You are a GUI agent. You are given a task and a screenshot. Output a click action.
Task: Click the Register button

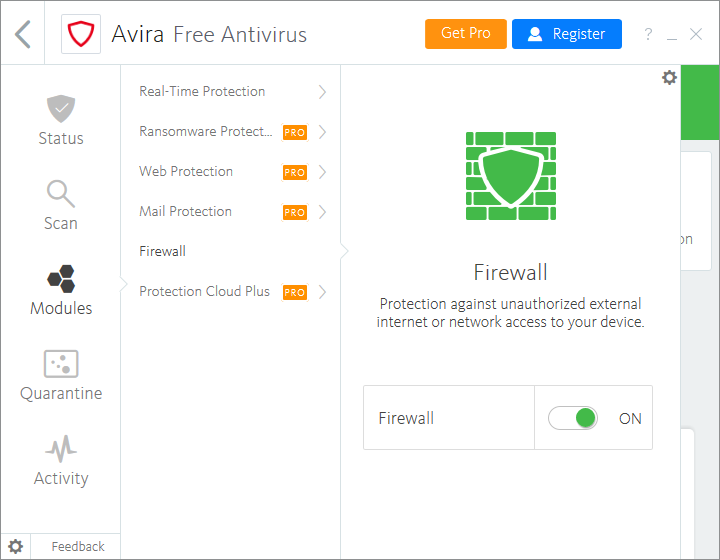point(566,34)
